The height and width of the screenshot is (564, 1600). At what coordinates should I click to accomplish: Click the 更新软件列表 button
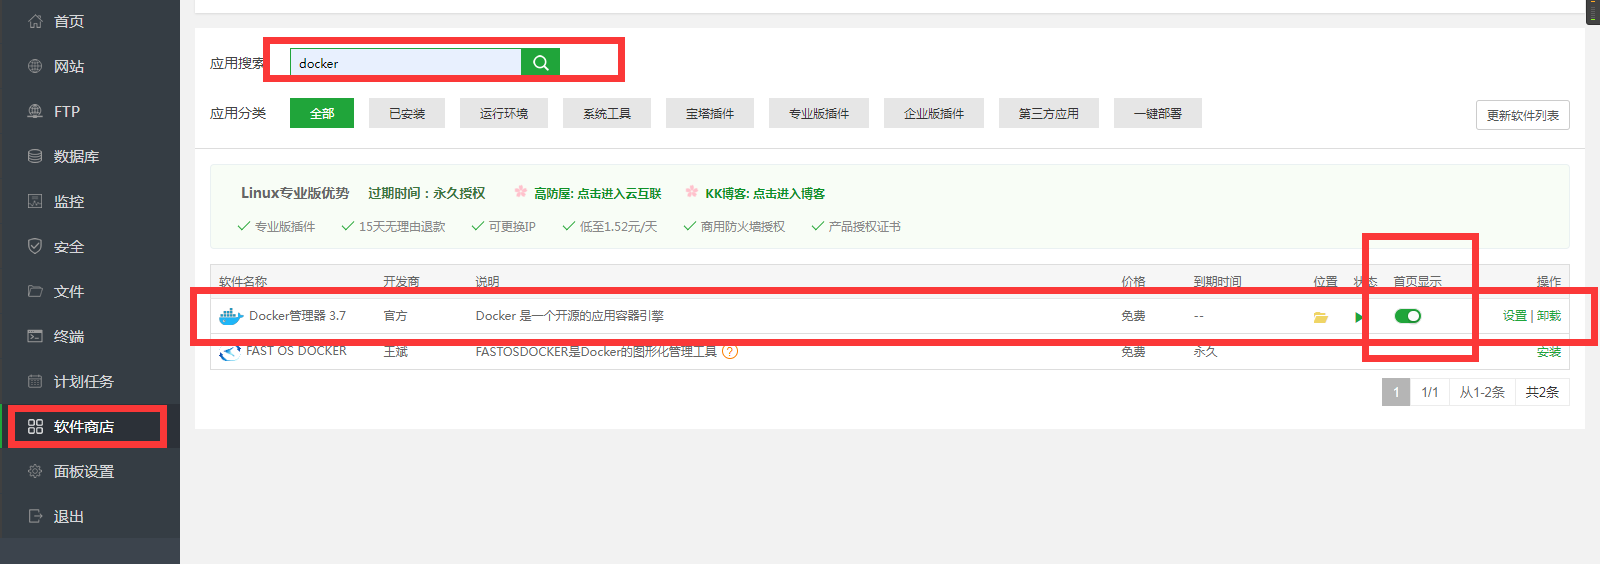click(1523, 115)
